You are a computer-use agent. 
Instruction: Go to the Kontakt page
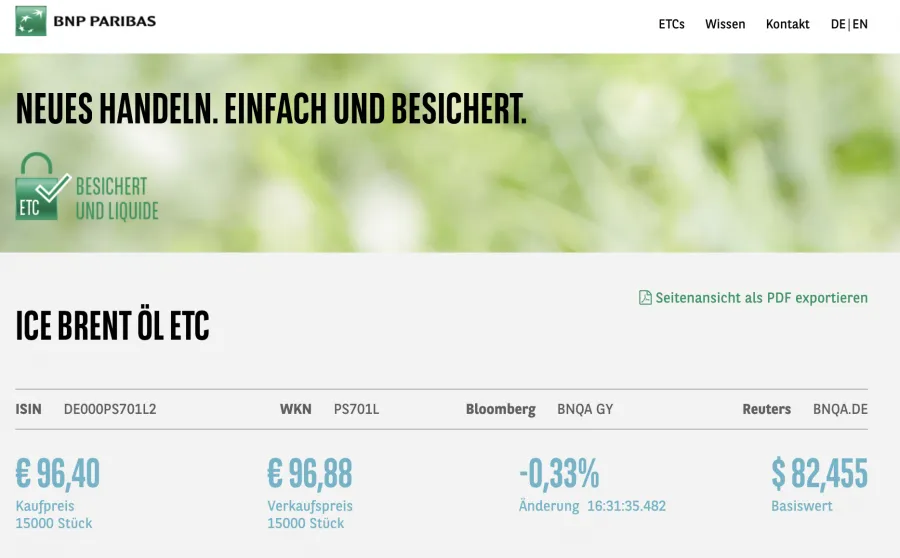[x=788, y=24]
